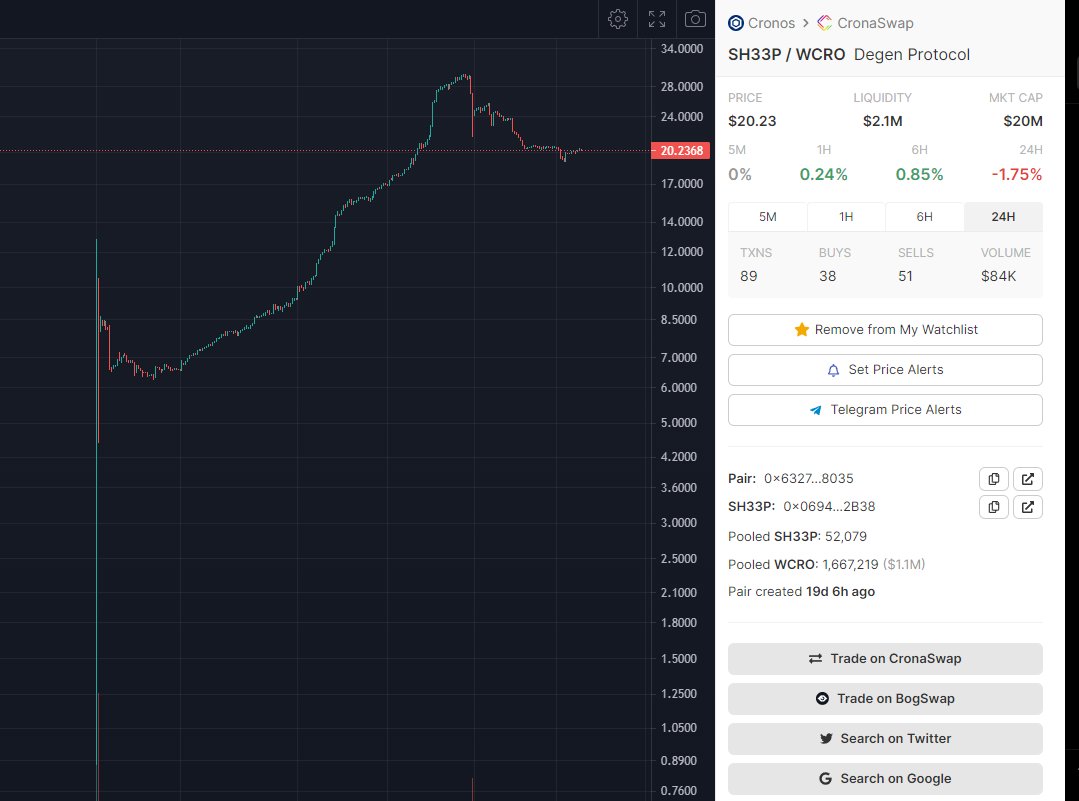Click the 20.2368 current price label
The image size is (1079, 801).
click(x=681, y=151)
